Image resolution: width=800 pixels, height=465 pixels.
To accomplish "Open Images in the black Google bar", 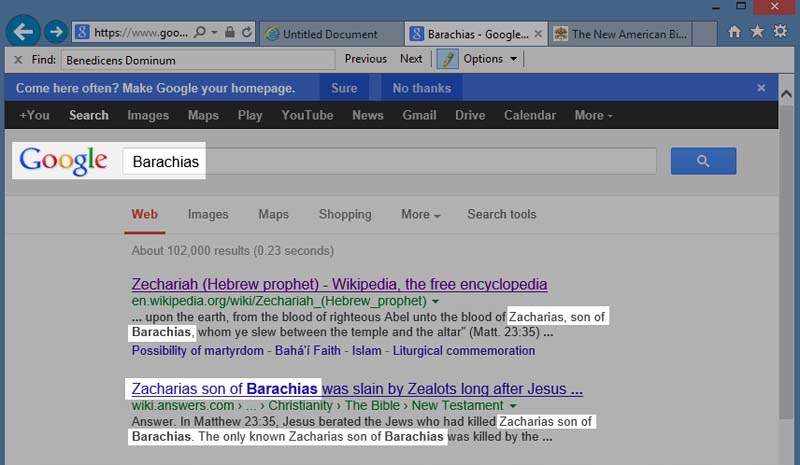I will point(148,115).
